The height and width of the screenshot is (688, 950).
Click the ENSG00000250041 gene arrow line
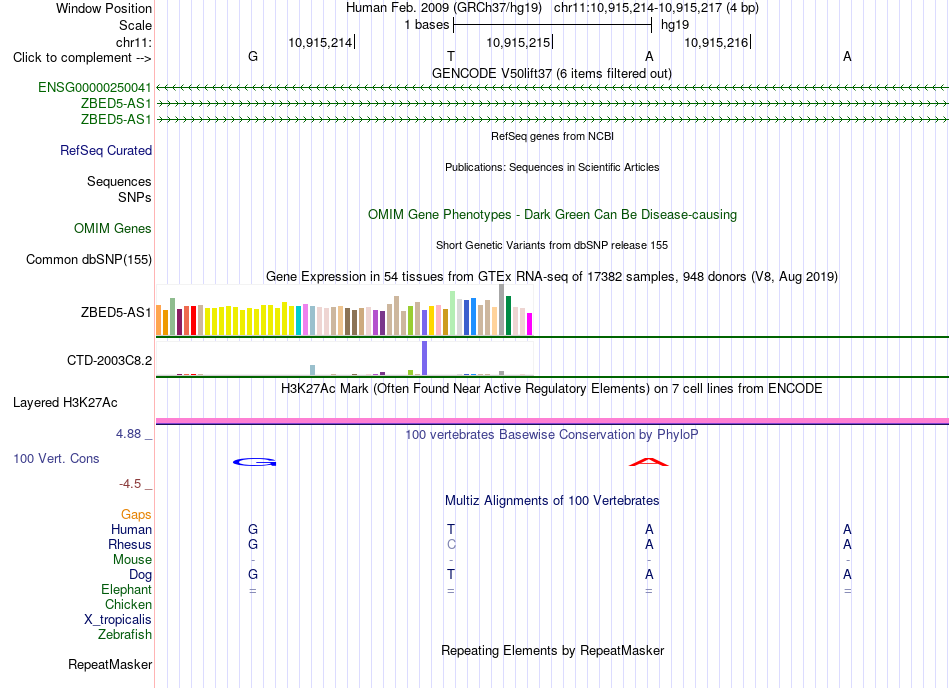(552, 88)
